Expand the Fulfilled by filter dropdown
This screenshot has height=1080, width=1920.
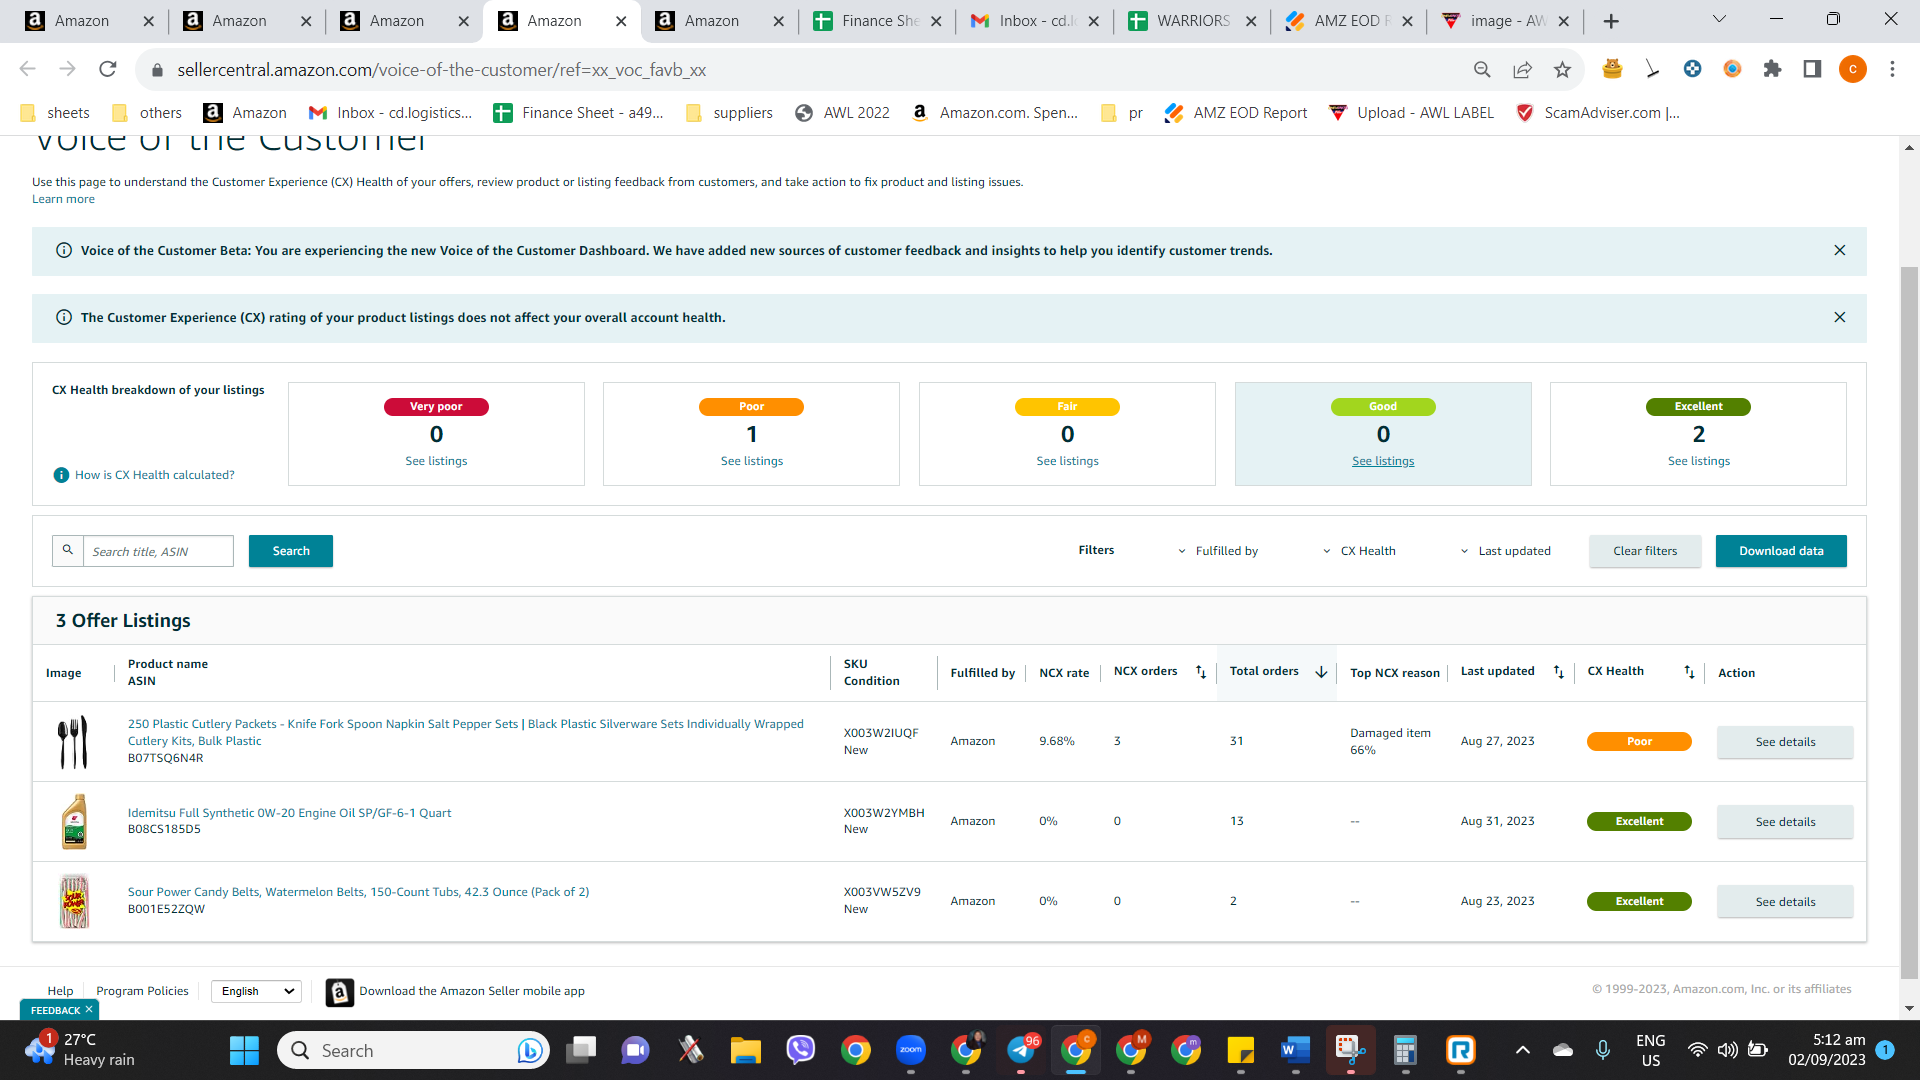[x=1218, y=551]
